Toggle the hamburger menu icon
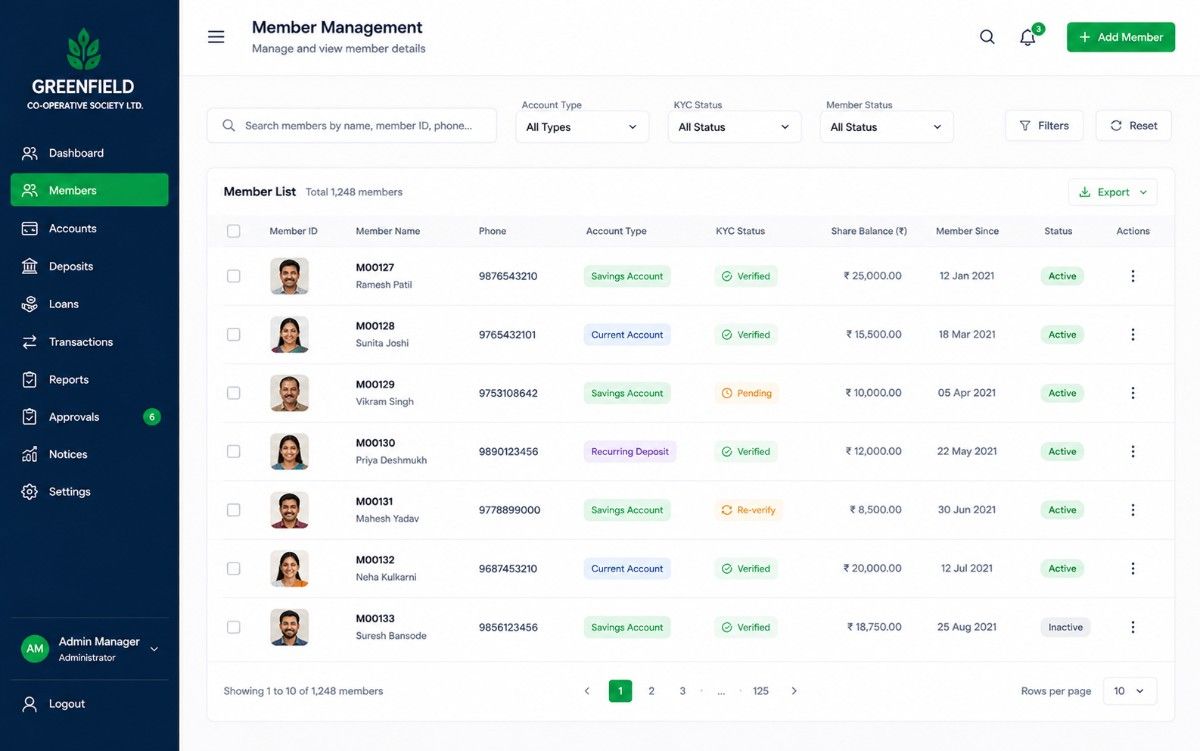The width and height of the screenshot is (1200, 751). tap(216, 37)
